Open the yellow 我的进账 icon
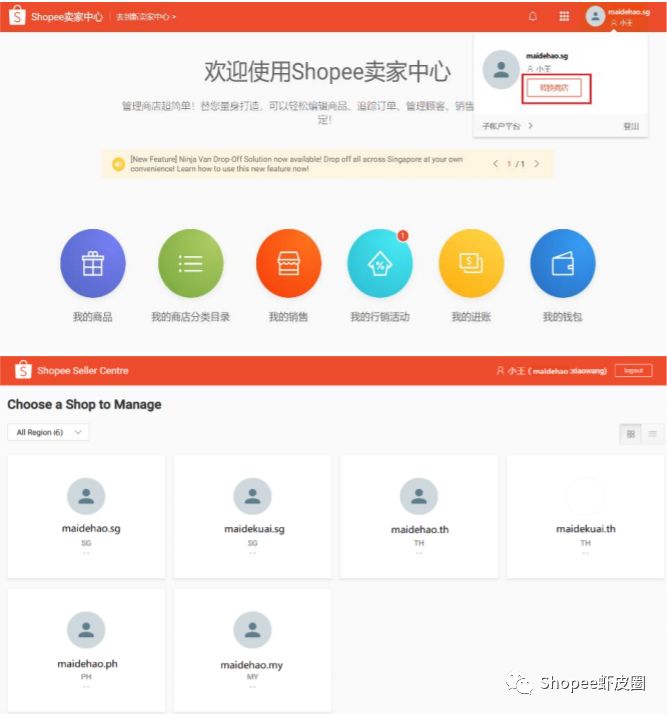Viewport: 667px width, 714px height. (471, 264)
